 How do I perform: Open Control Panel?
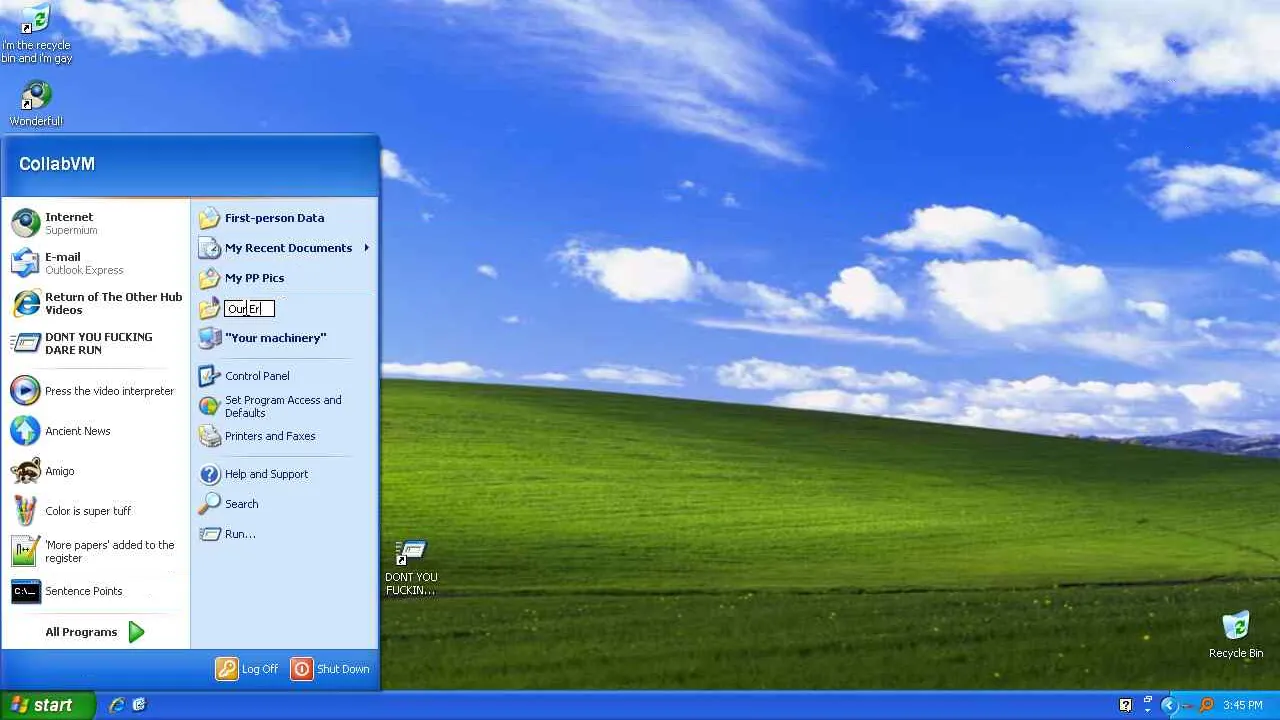pyautogui.click(x=285, y=376)
